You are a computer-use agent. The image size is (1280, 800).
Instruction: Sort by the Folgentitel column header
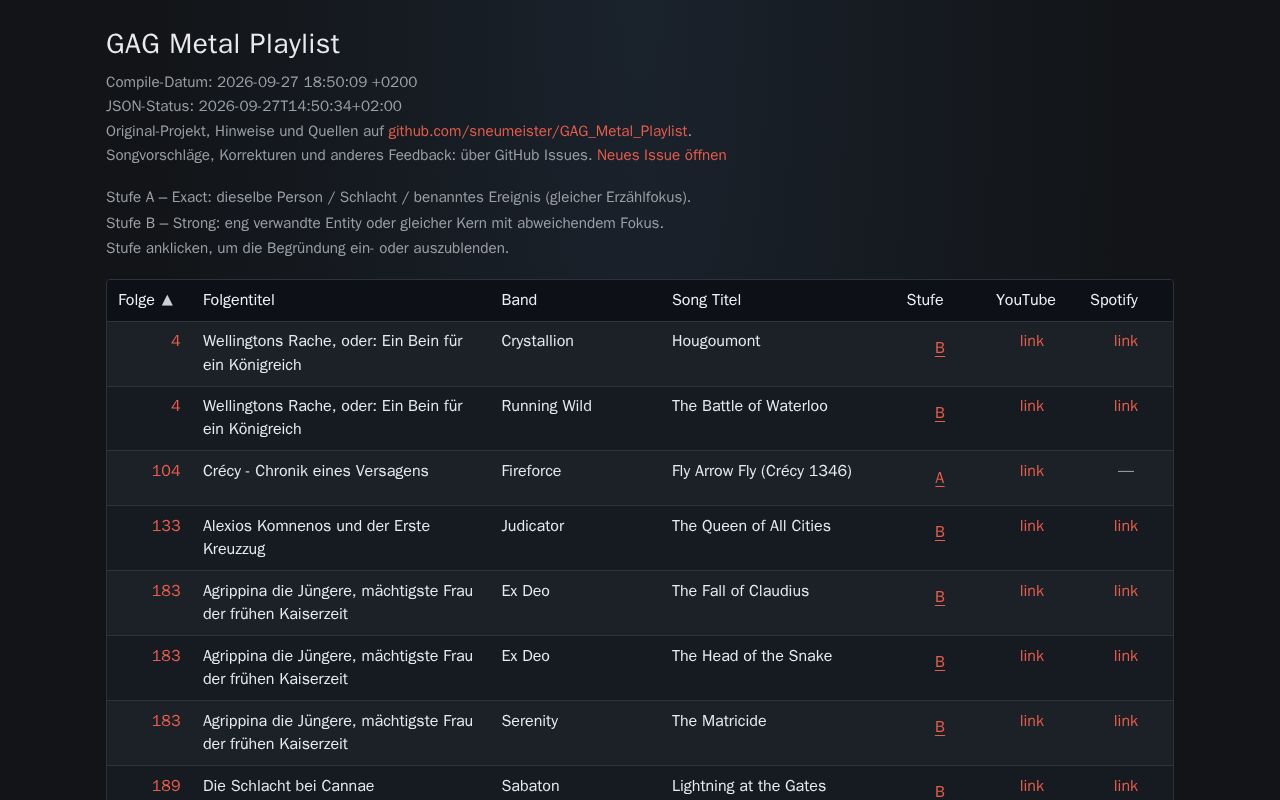238,300
